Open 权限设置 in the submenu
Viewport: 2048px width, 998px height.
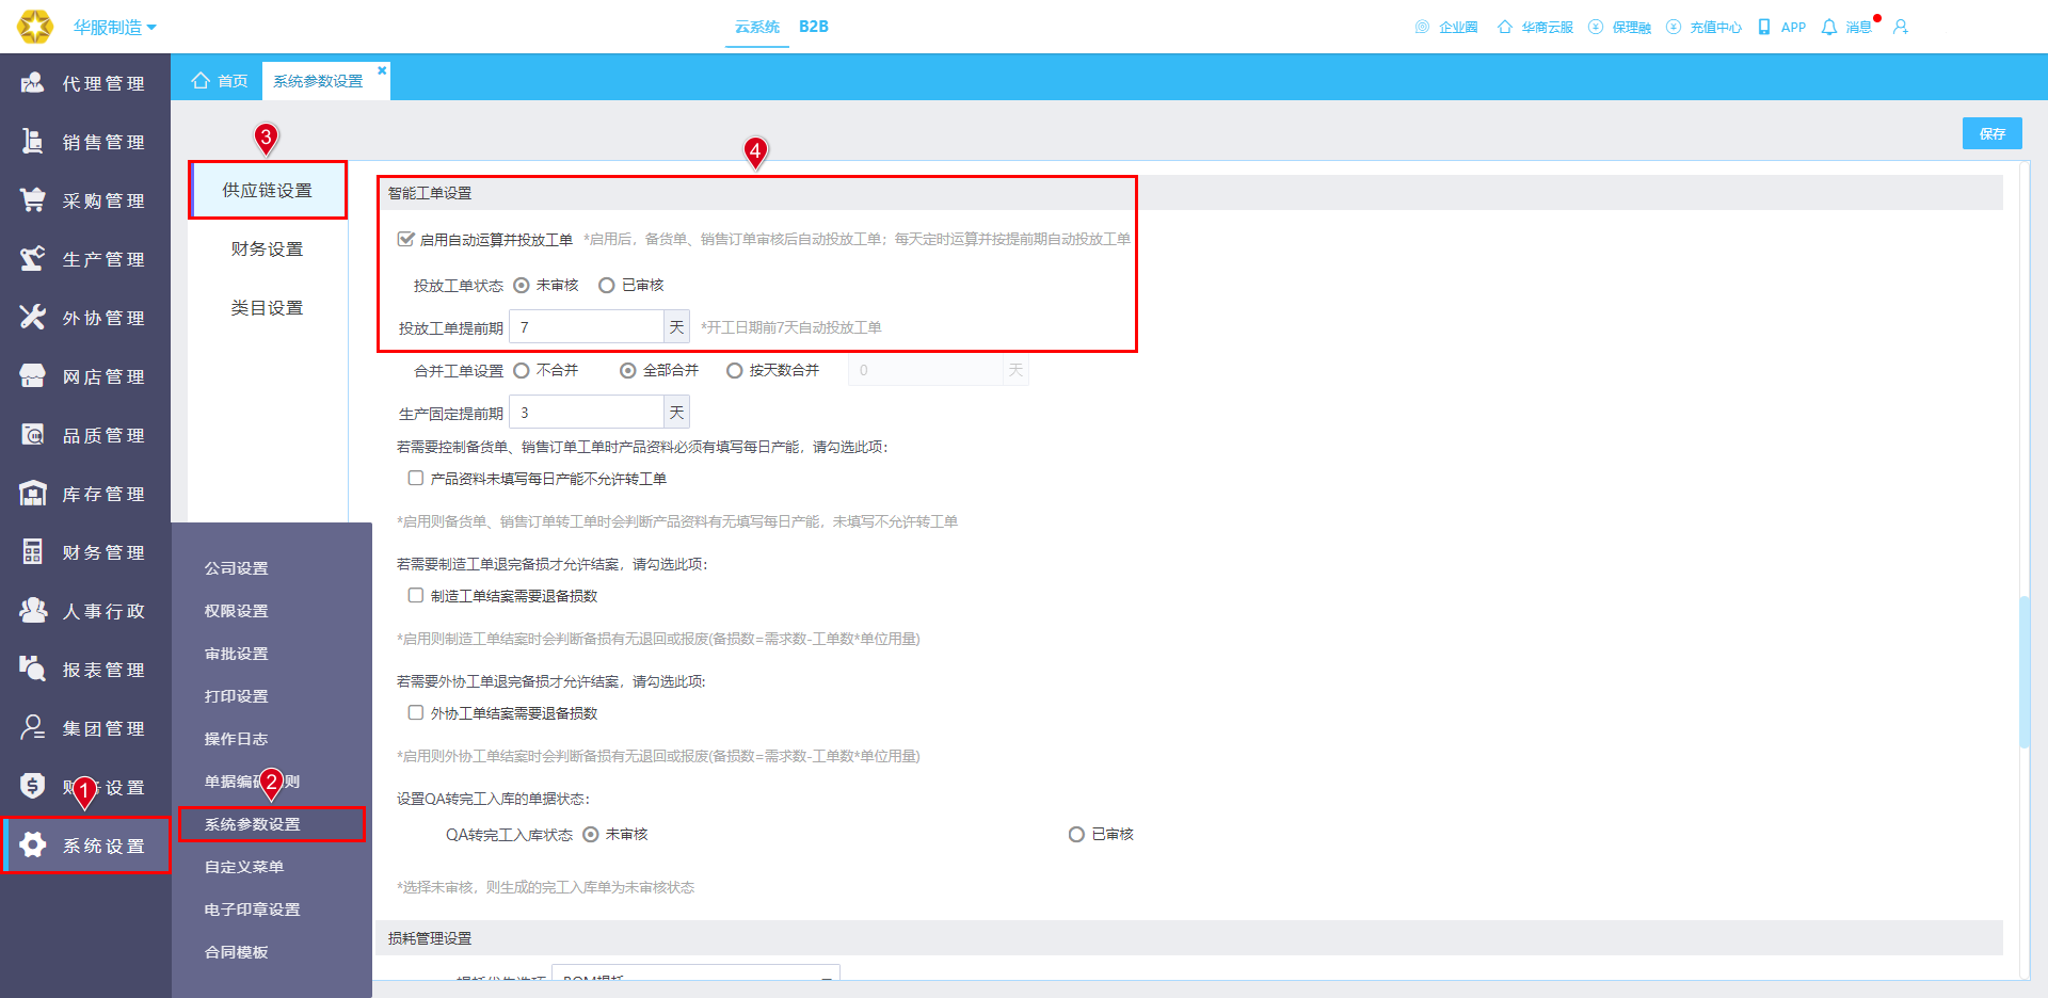237,611
